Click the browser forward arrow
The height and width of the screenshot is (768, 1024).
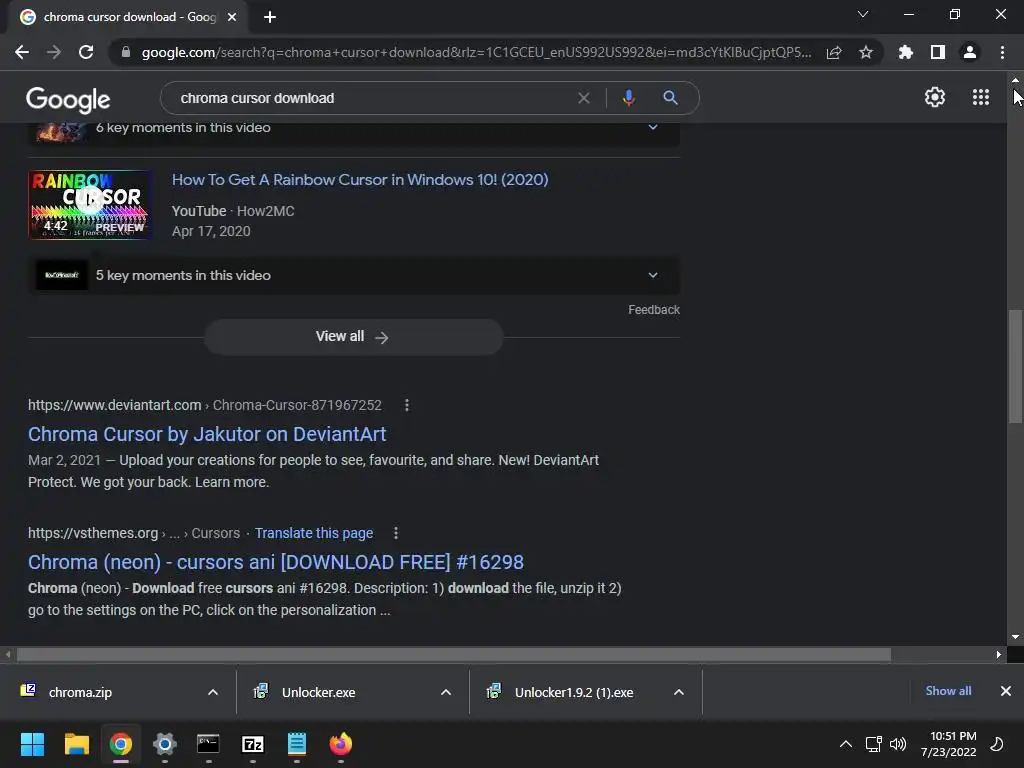[54, 52]
